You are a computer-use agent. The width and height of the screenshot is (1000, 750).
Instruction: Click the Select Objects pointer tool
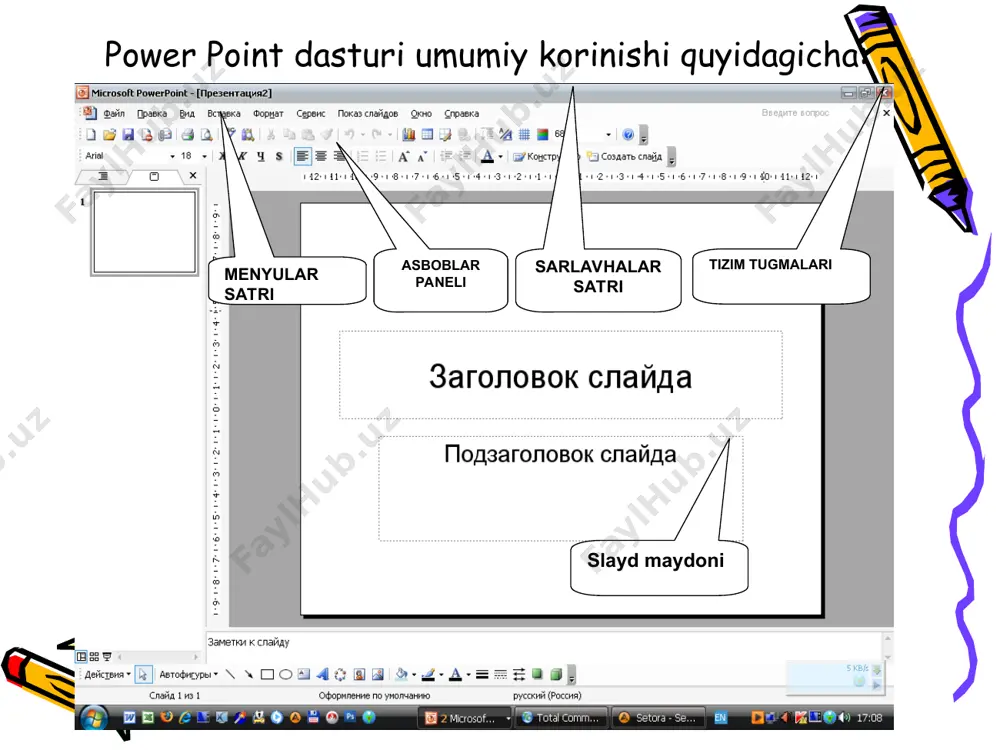[143, 674]
